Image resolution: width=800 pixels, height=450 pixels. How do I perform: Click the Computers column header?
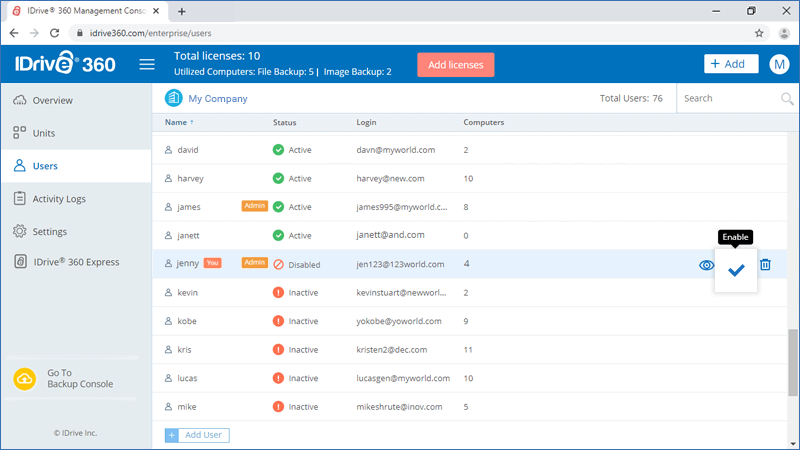[484, 122]
